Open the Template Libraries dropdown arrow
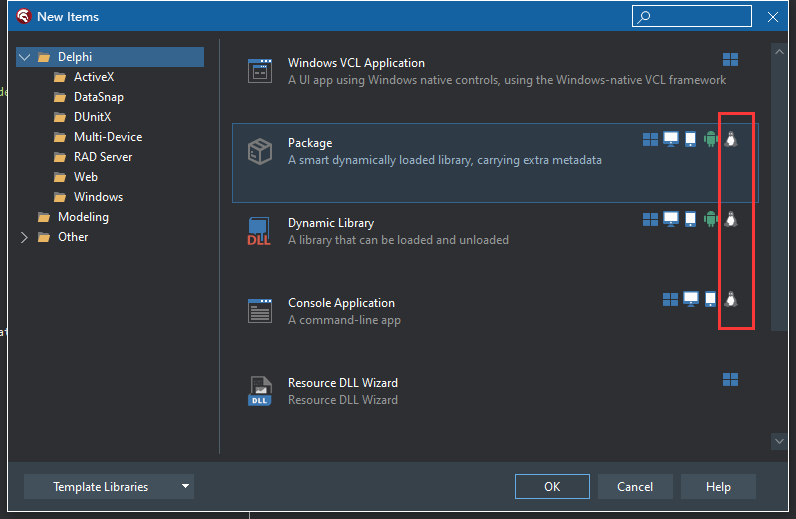Screen dimensions: 796x519 pos(185,486)
